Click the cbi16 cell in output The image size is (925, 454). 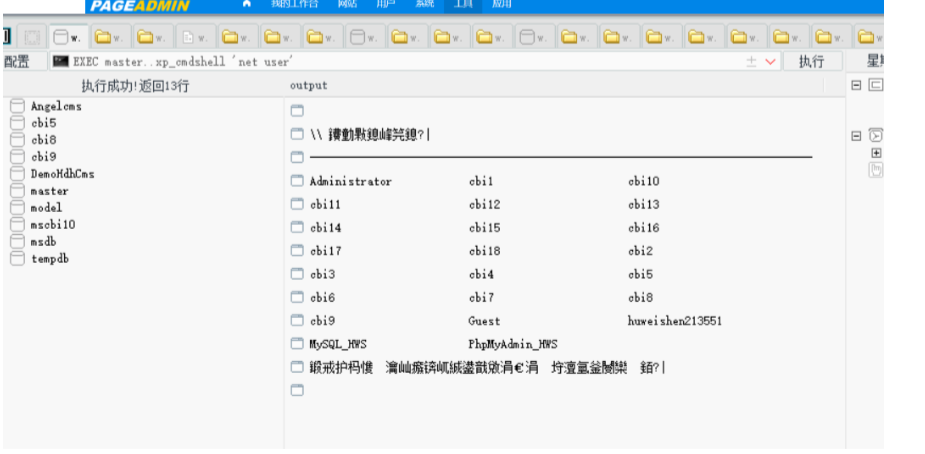(x=644, y=228)
